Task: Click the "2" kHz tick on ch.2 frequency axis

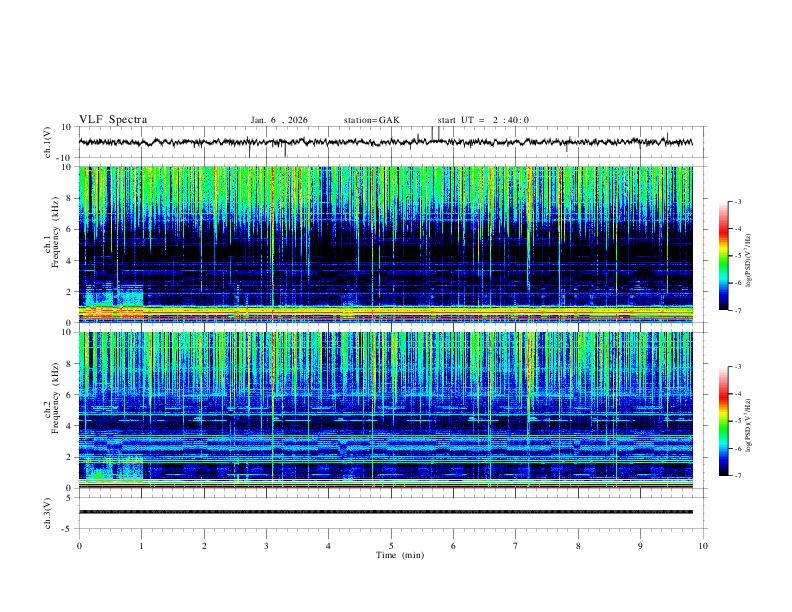Action: click(69, 457)
